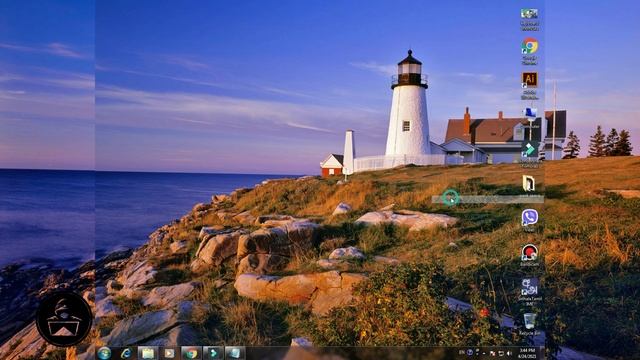The height and width of the screenshot is (360, 640).
Task: Open the volume speaker tray icon
Action: 509,353
